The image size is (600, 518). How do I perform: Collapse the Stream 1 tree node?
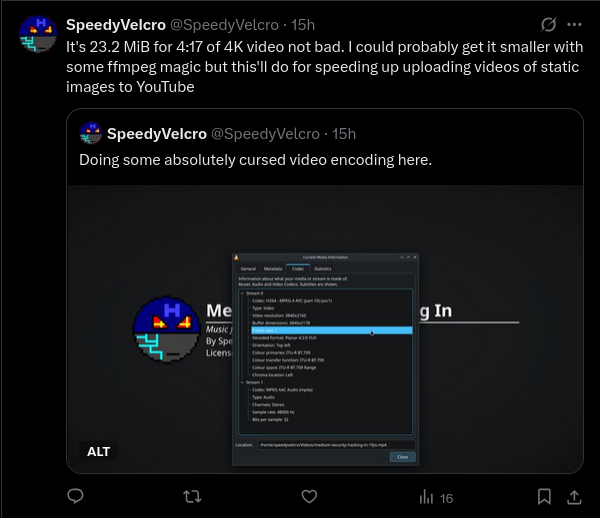point(241,381)
